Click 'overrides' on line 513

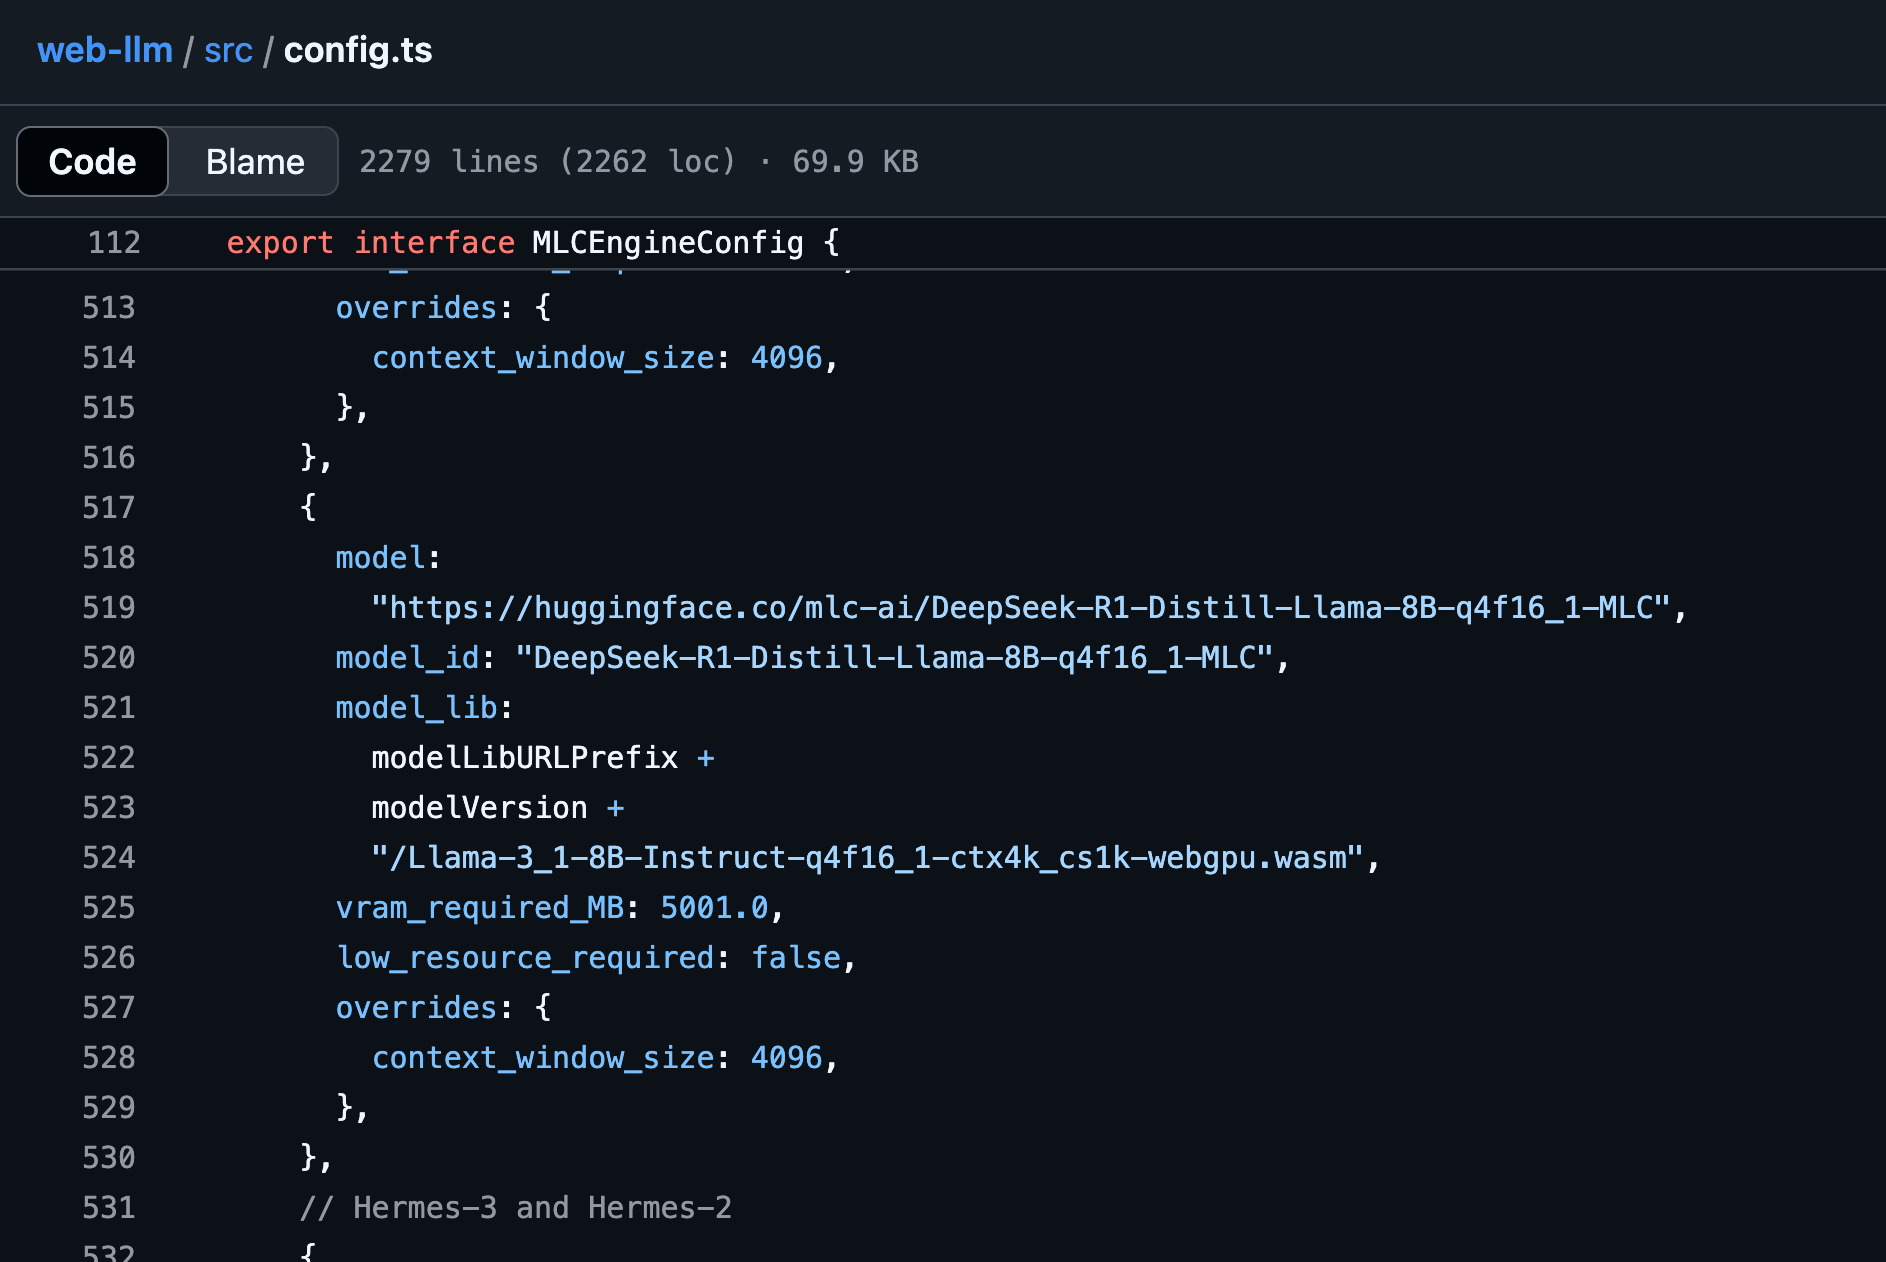click(416, 307)
